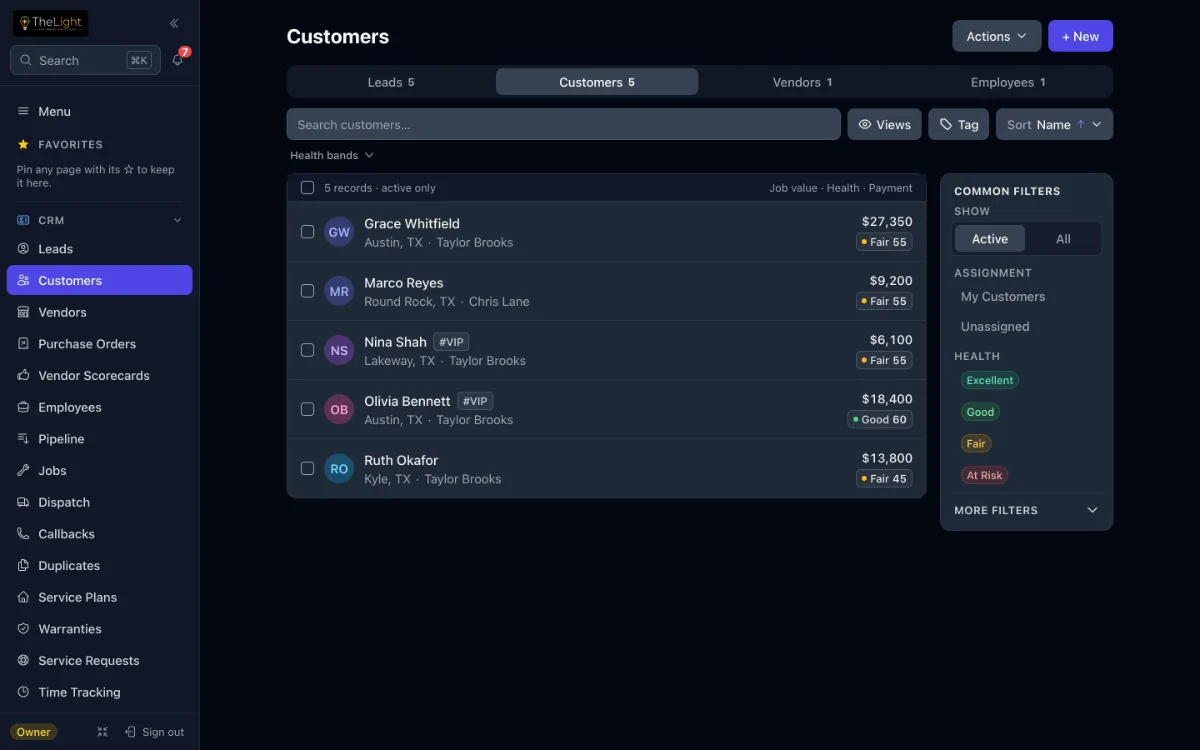Click the Time Tracking clock icon
Image resolution: width=1200 pixels, height=750 pixels.
pos(23,692)
